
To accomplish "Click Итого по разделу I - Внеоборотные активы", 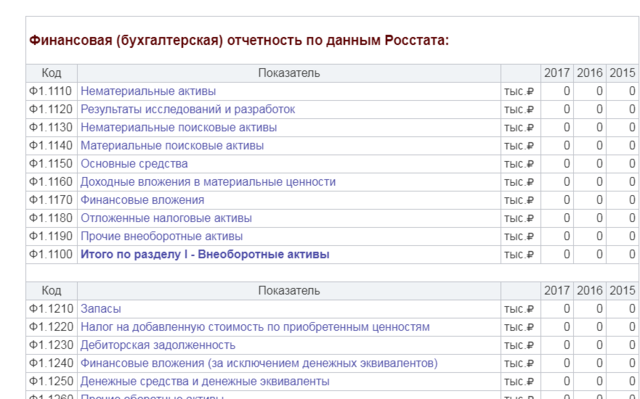I will pos(205,255).
